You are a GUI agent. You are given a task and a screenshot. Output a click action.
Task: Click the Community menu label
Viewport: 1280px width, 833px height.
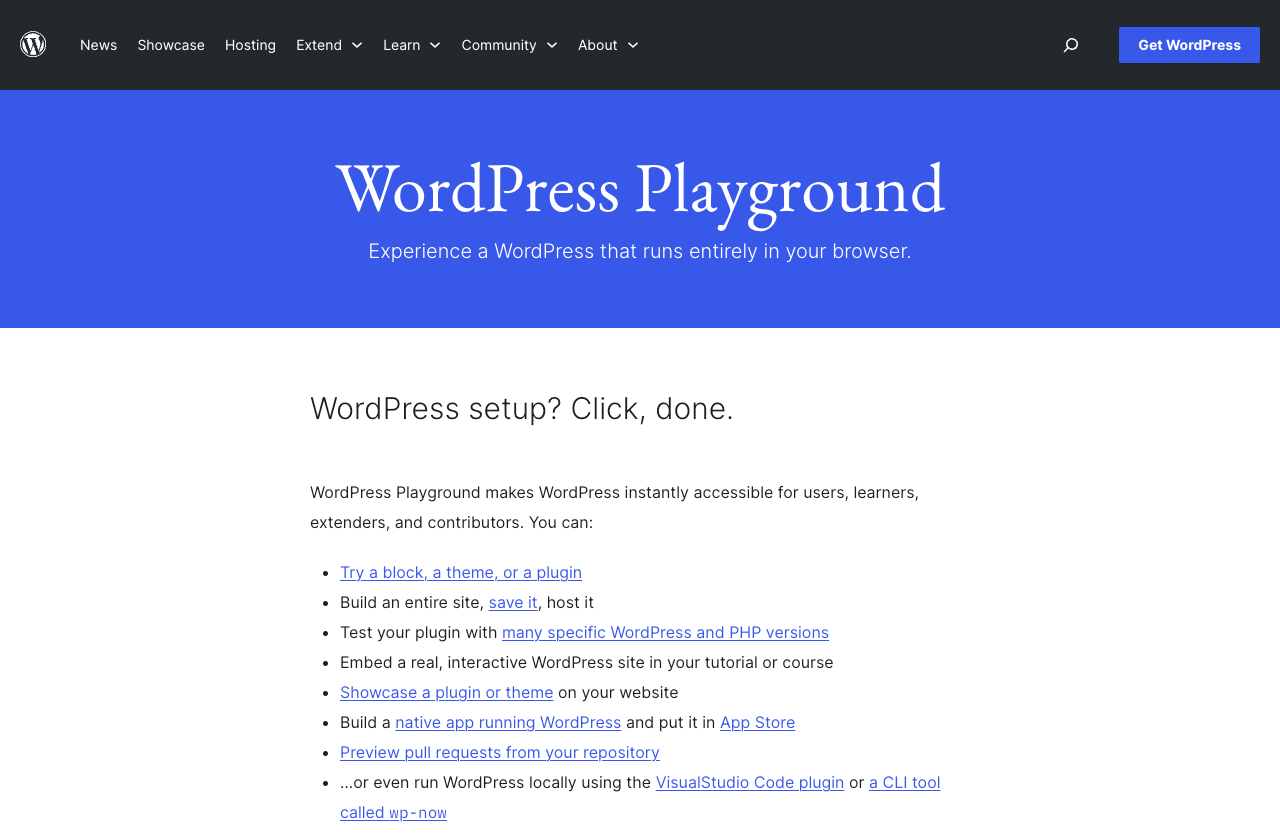click(x=499, y=45)
